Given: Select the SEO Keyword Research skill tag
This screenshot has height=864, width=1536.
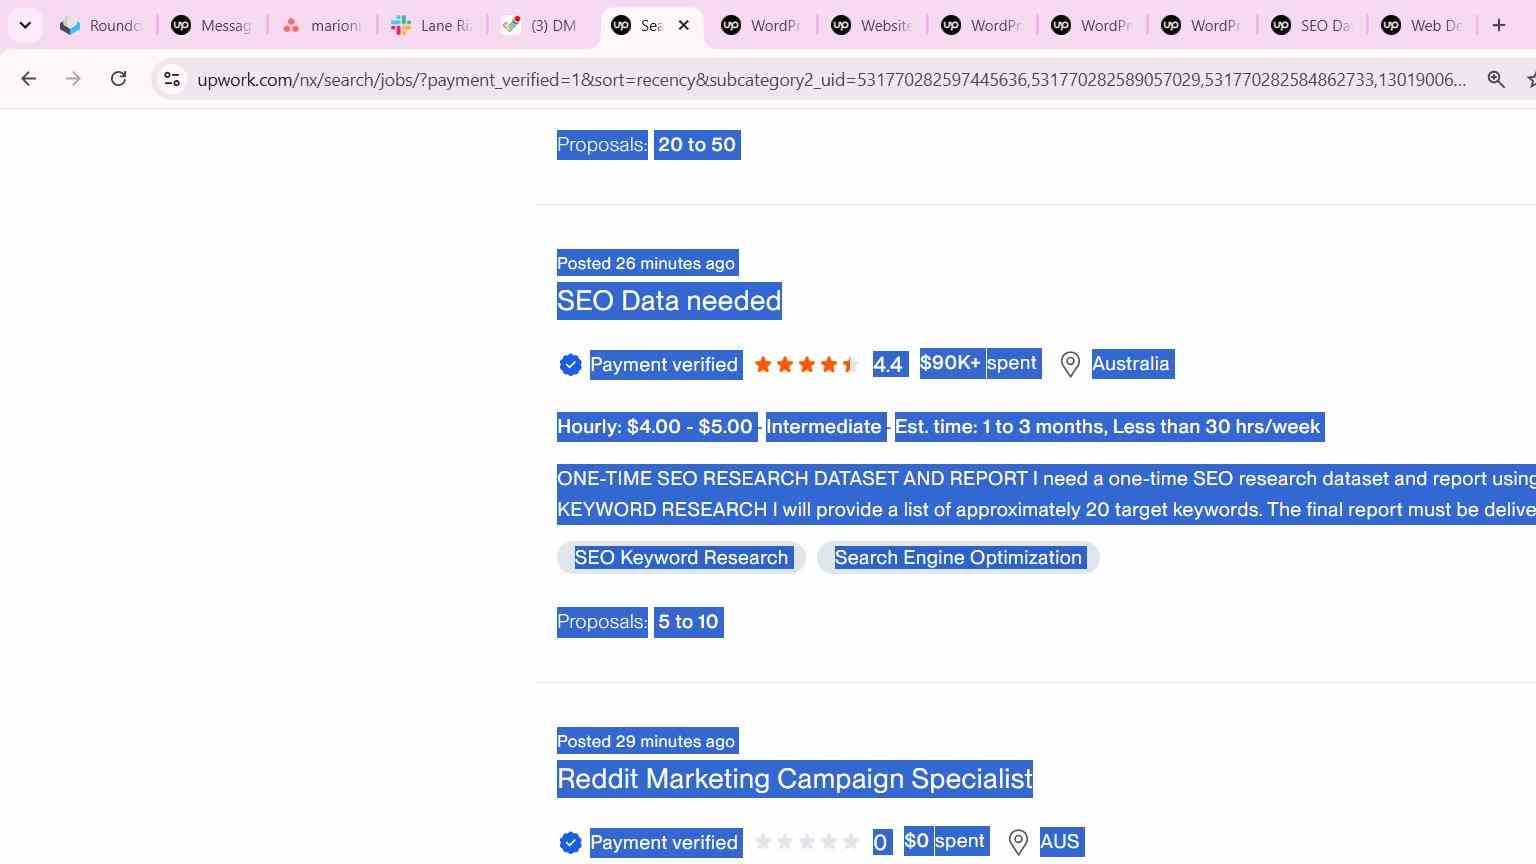Looking at the screenshot, I should click(681, 558).
